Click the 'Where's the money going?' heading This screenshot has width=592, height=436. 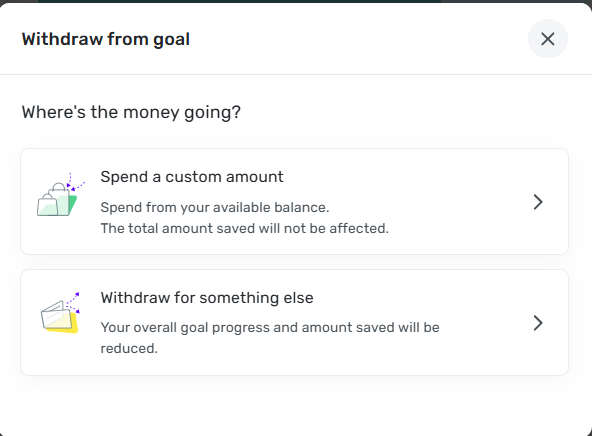131,112
